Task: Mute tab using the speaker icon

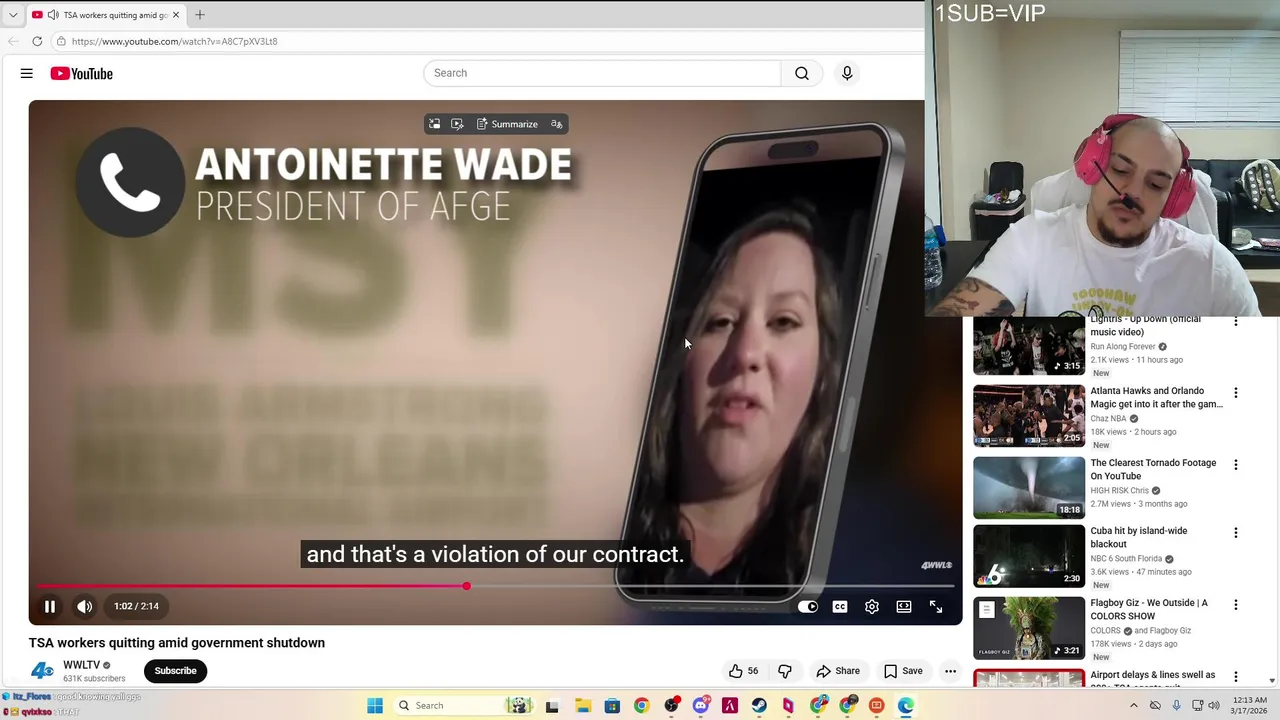Action: click(x=53, y=15)
